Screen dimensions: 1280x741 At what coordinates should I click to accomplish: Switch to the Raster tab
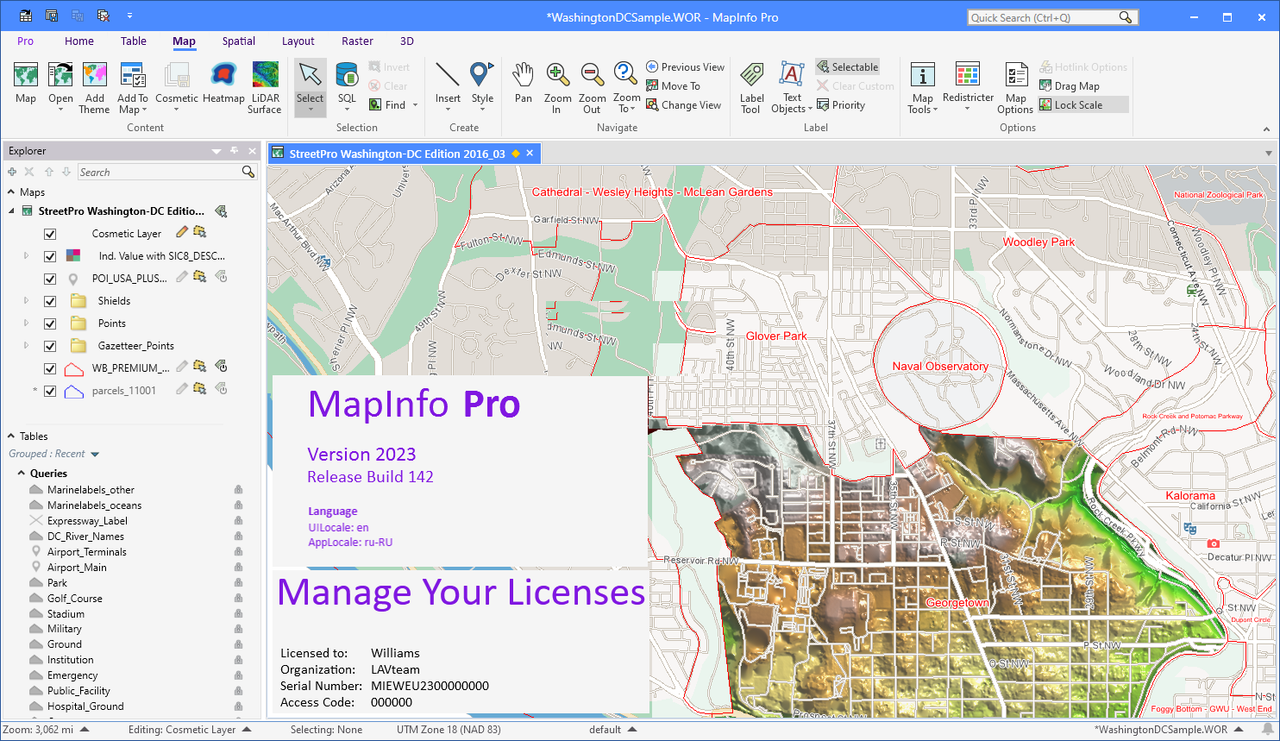[x=357, y=41]
